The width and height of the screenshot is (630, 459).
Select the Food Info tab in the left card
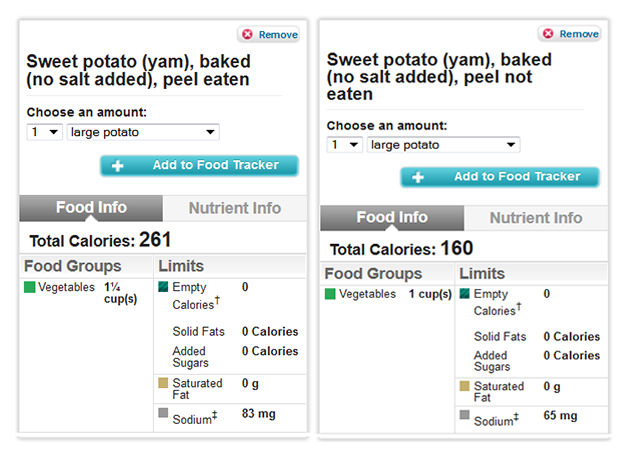91,208
